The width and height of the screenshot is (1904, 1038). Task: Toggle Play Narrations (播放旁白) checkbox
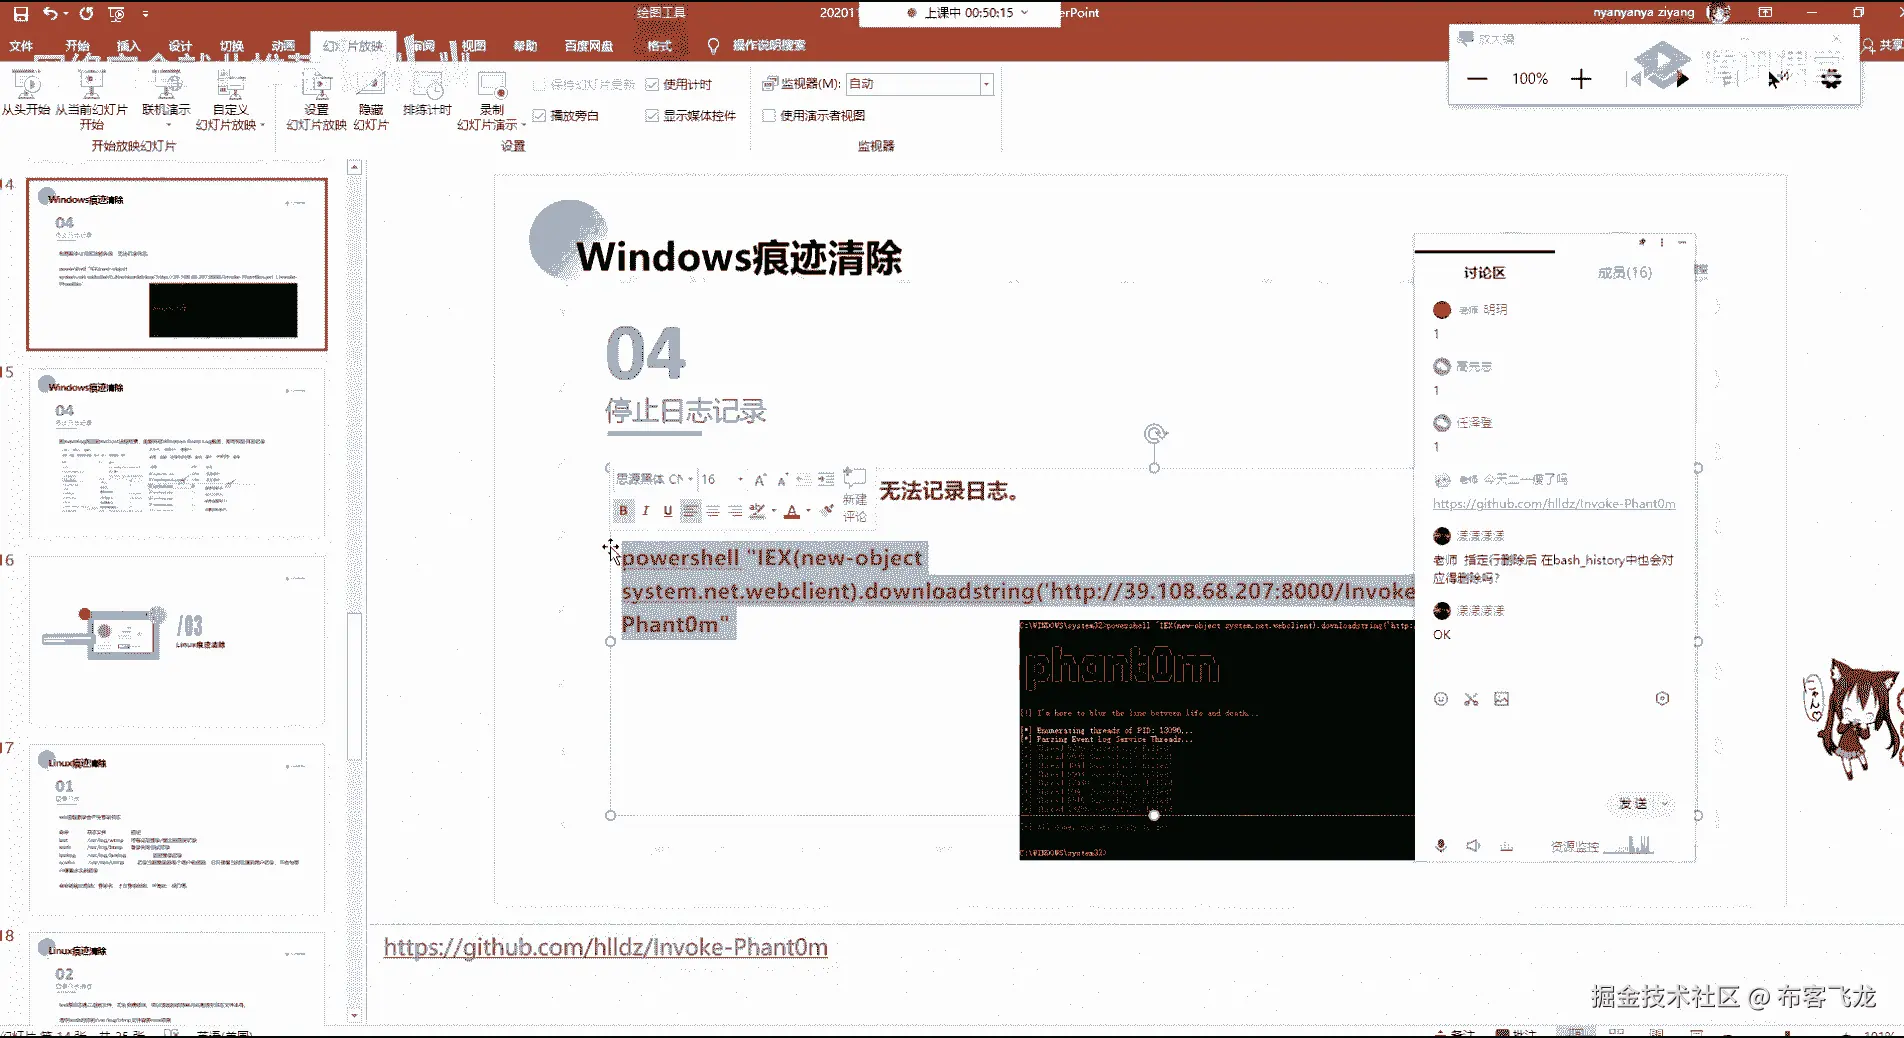(x=539, y=116)
